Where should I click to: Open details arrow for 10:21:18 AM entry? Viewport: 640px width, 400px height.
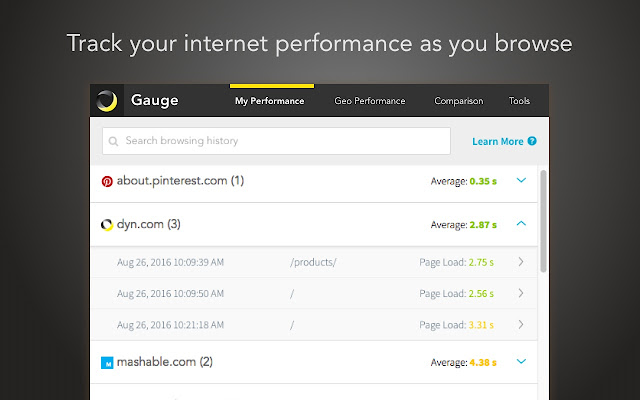coord(521,324)
